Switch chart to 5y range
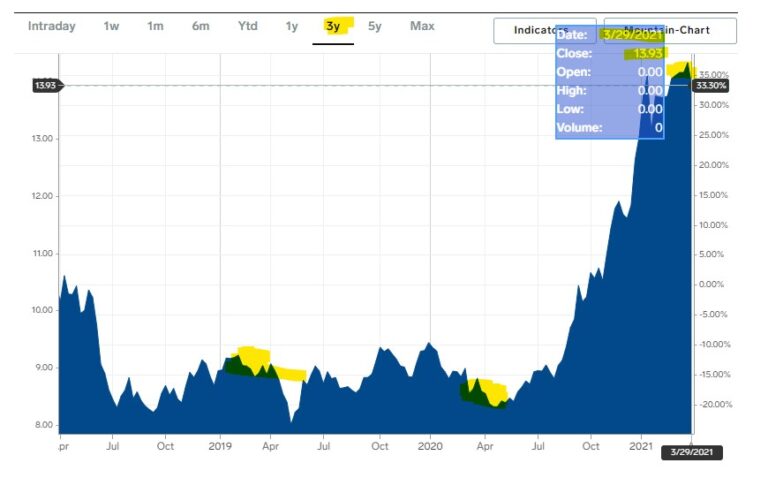Viewport: 768px width, 478px height. tap(374, 26)
